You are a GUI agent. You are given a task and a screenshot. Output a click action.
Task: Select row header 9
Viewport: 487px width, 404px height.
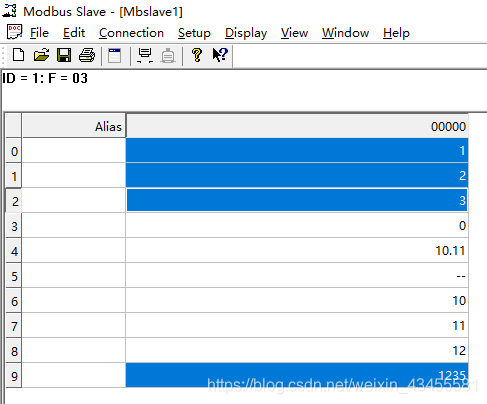[14, 376]
